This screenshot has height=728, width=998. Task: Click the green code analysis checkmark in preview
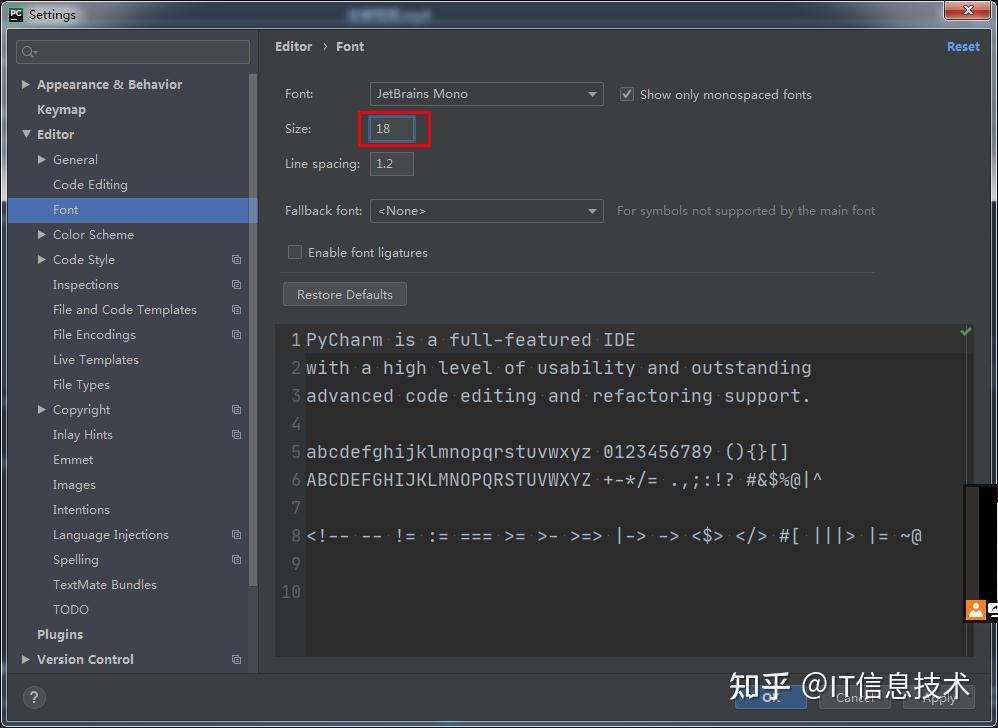[964, 330]
